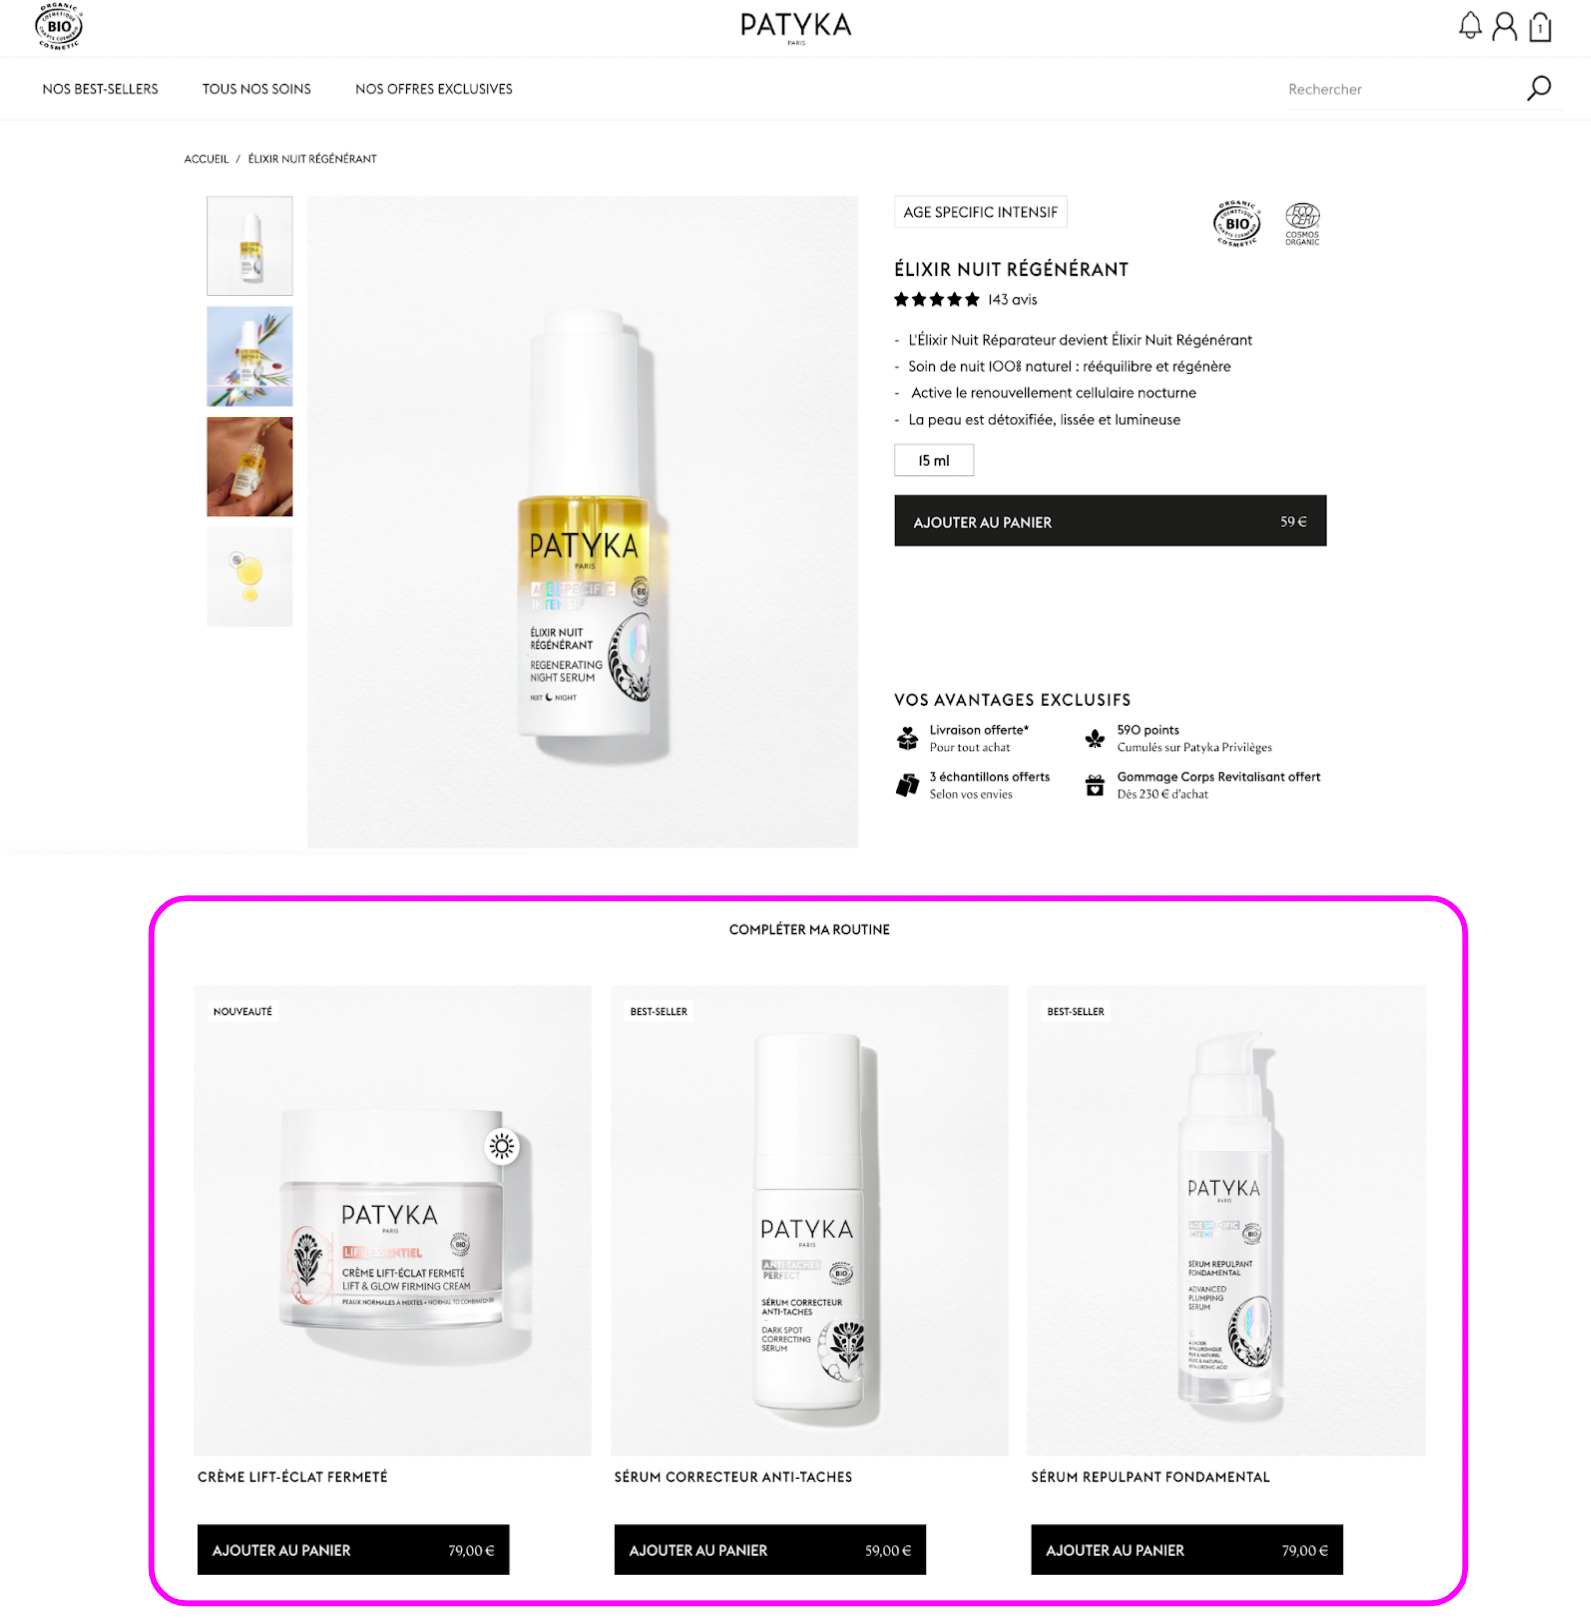Select the hand holding bottle thumbnail
The height and width of the screenshot is (1619, 1591).
tap(250, 467)
